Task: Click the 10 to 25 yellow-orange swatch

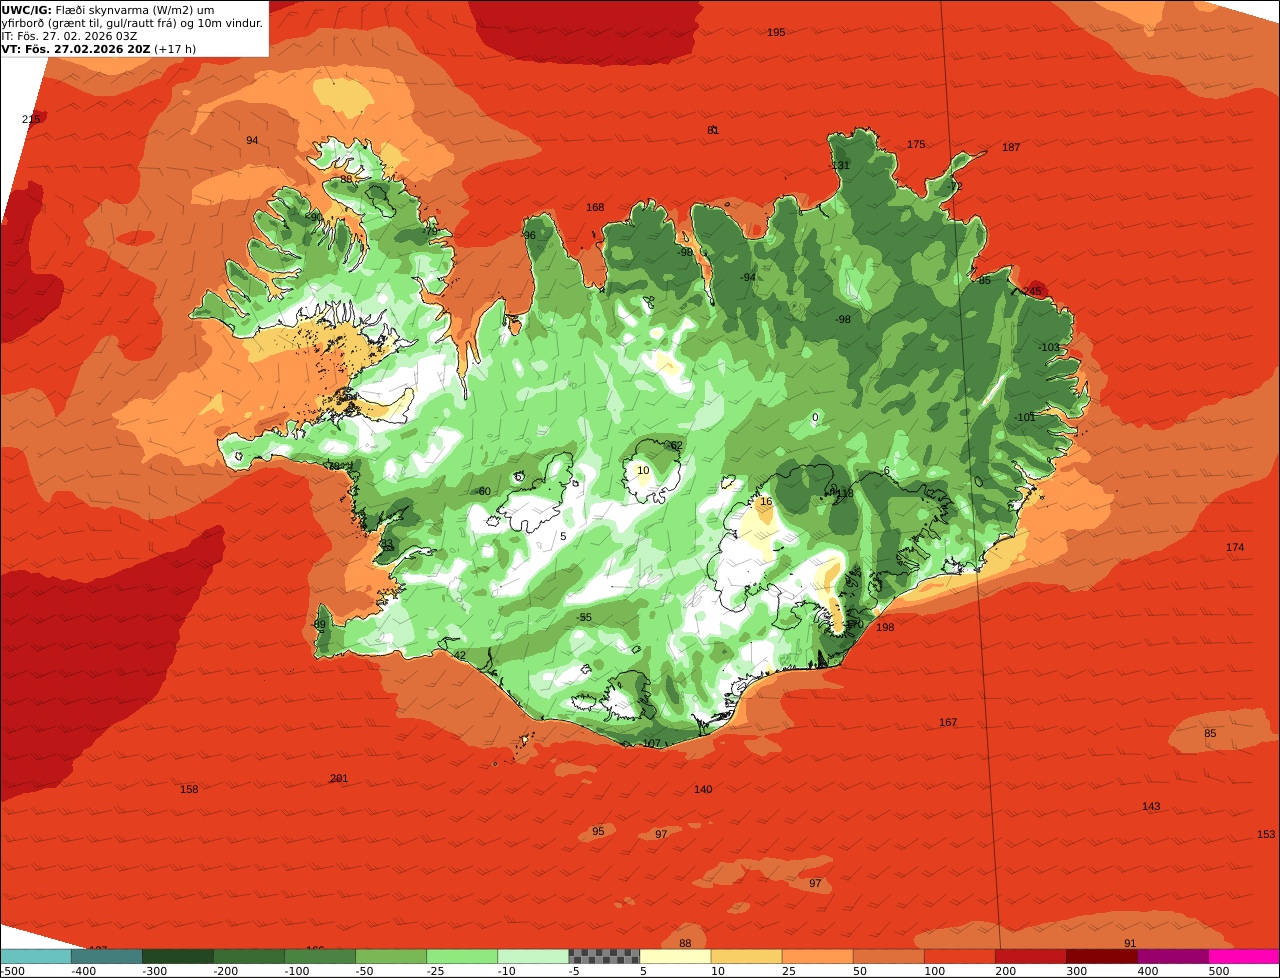Action: coord(746,956)
